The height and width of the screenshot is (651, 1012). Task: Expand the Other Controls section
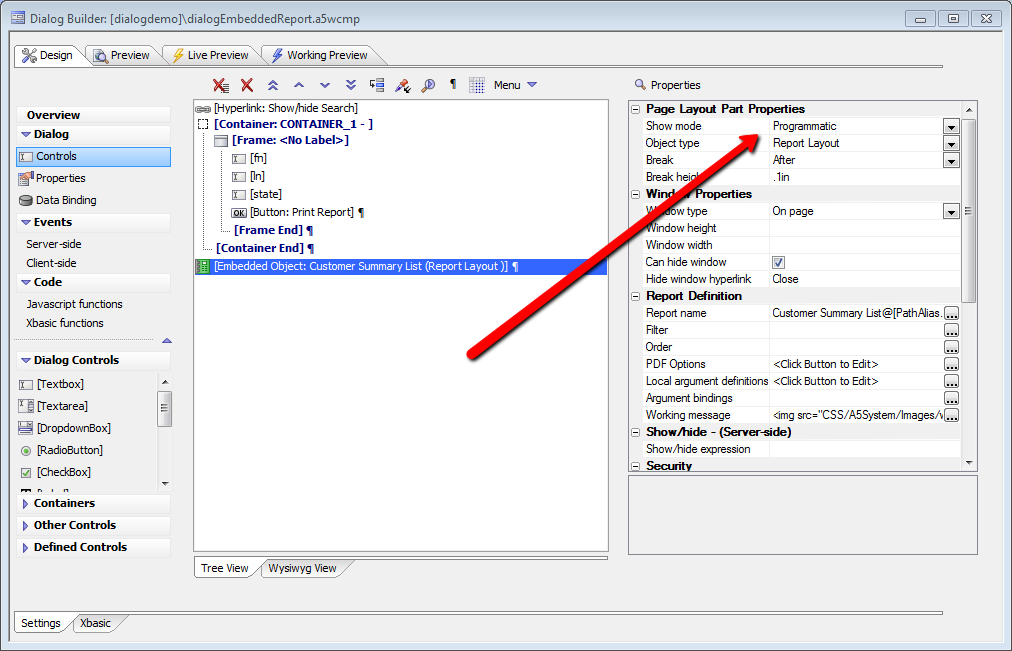tap(25, 525)
